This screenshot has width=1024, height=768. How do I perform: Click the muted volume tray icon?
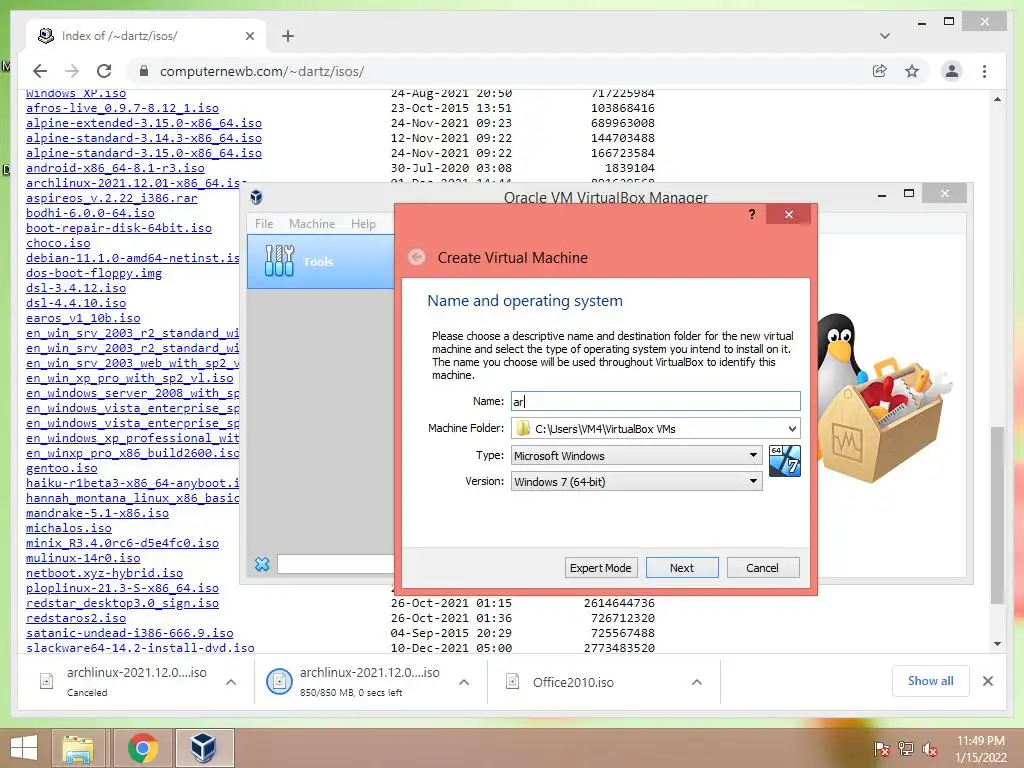pyautogui.click(x=930, y=749)
